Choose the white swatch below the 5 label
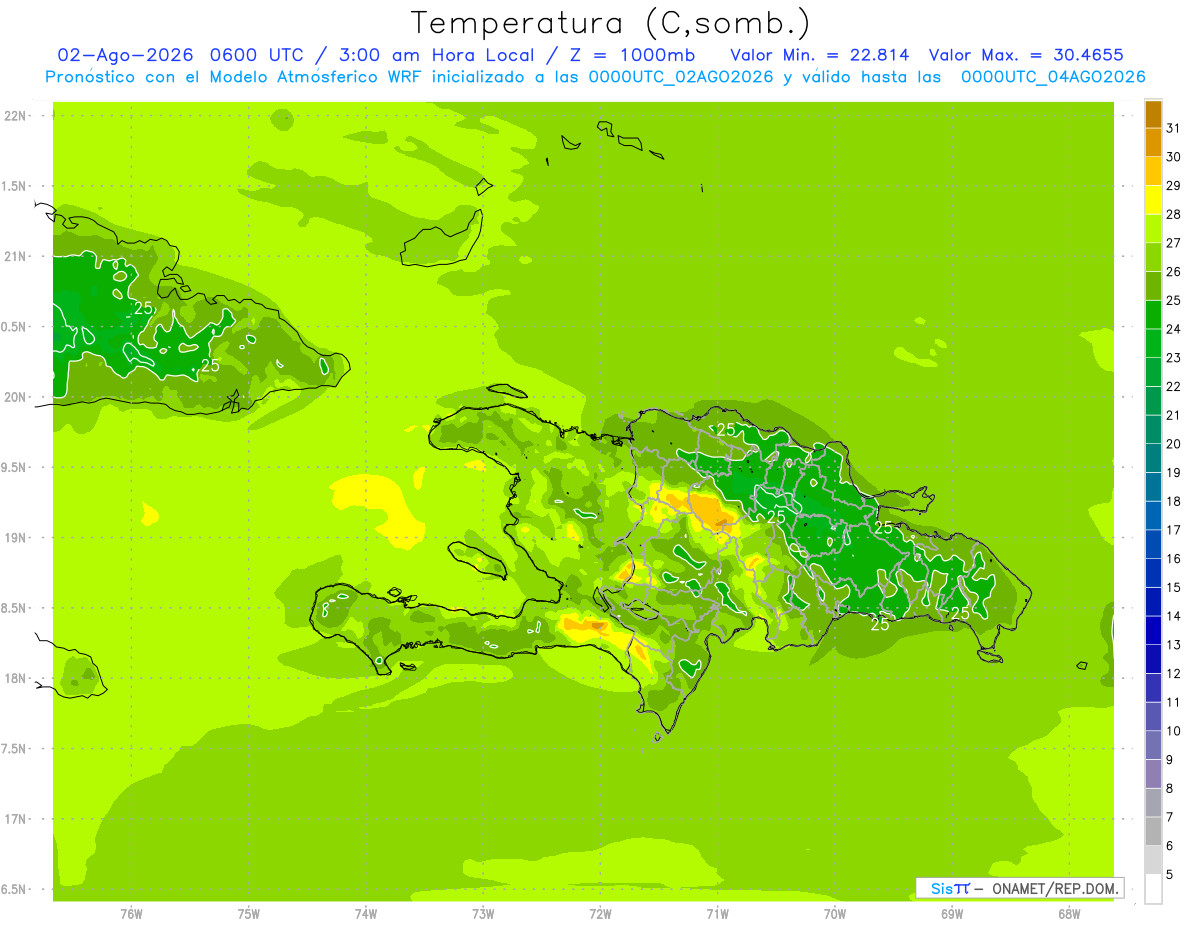The height and width of the screenshot is (927, 1200). click(1153, 889)
